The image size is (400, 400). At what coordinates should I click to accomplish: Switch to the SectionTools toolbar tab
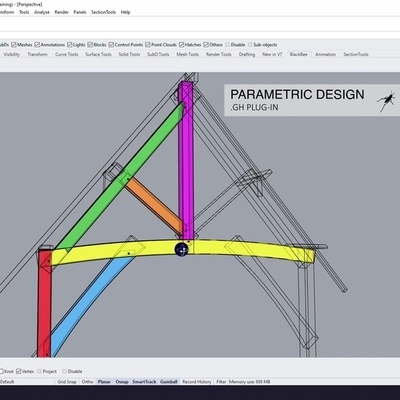(x=356, y=54)
